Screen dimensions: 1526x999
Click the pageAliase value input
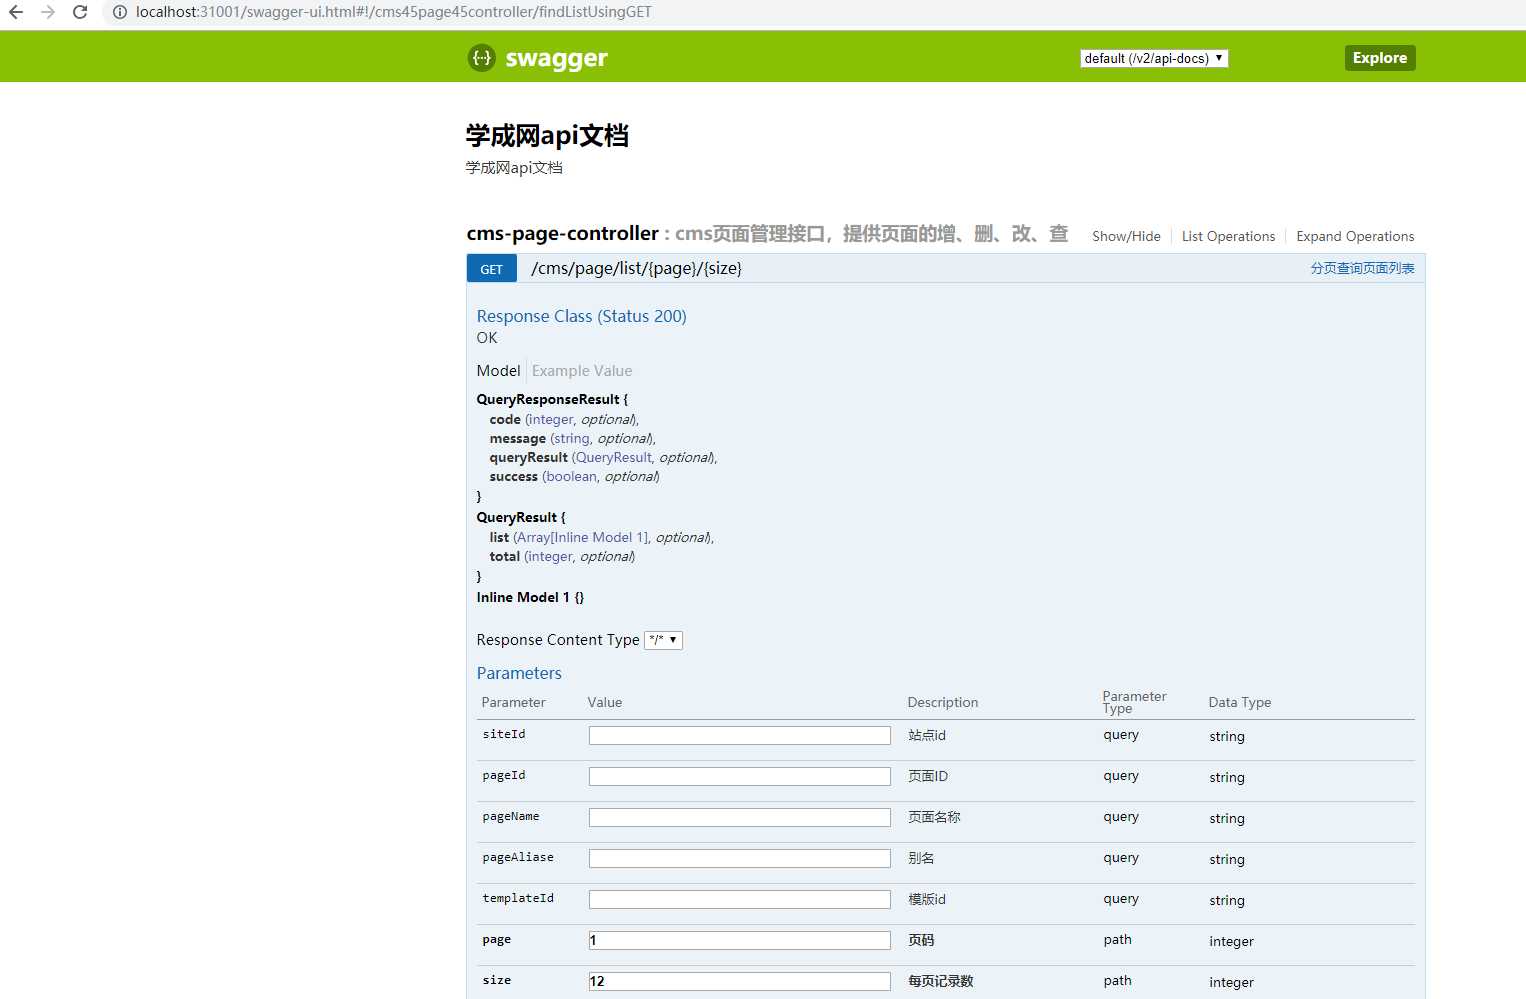tap(740, 858)
